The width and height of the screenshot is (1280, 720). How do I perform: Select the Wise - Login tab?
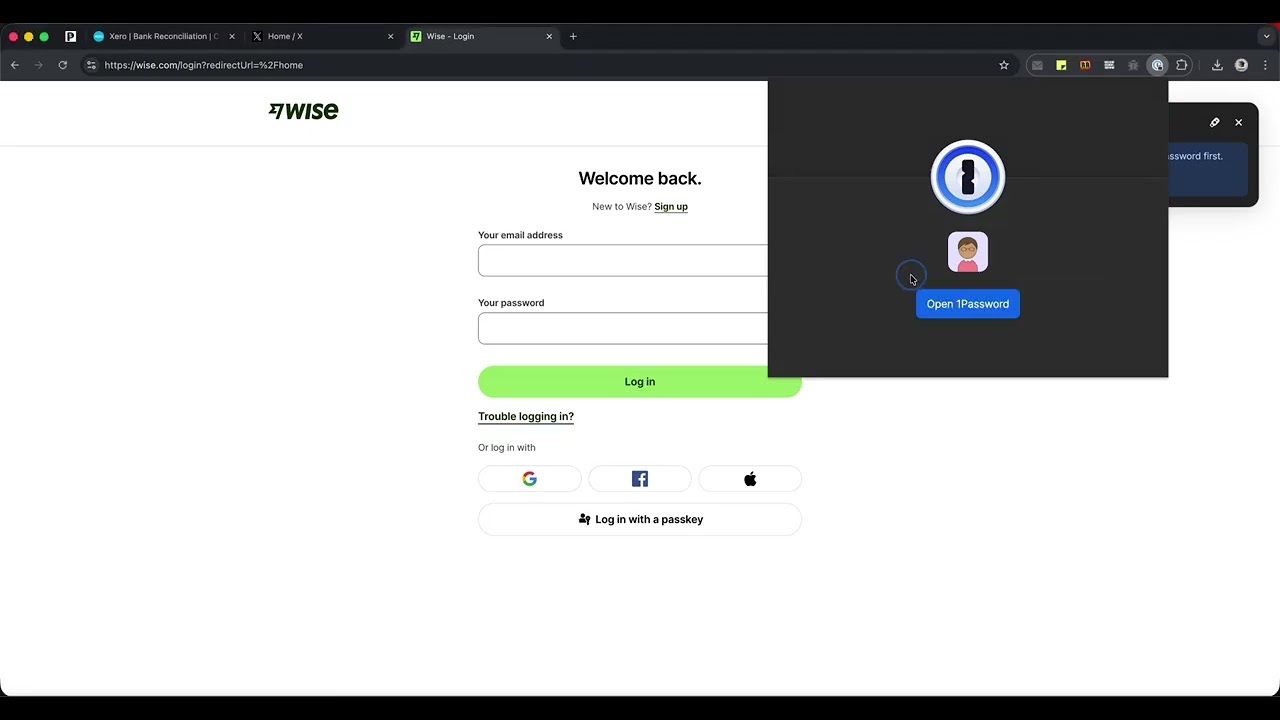pos(480,36)
